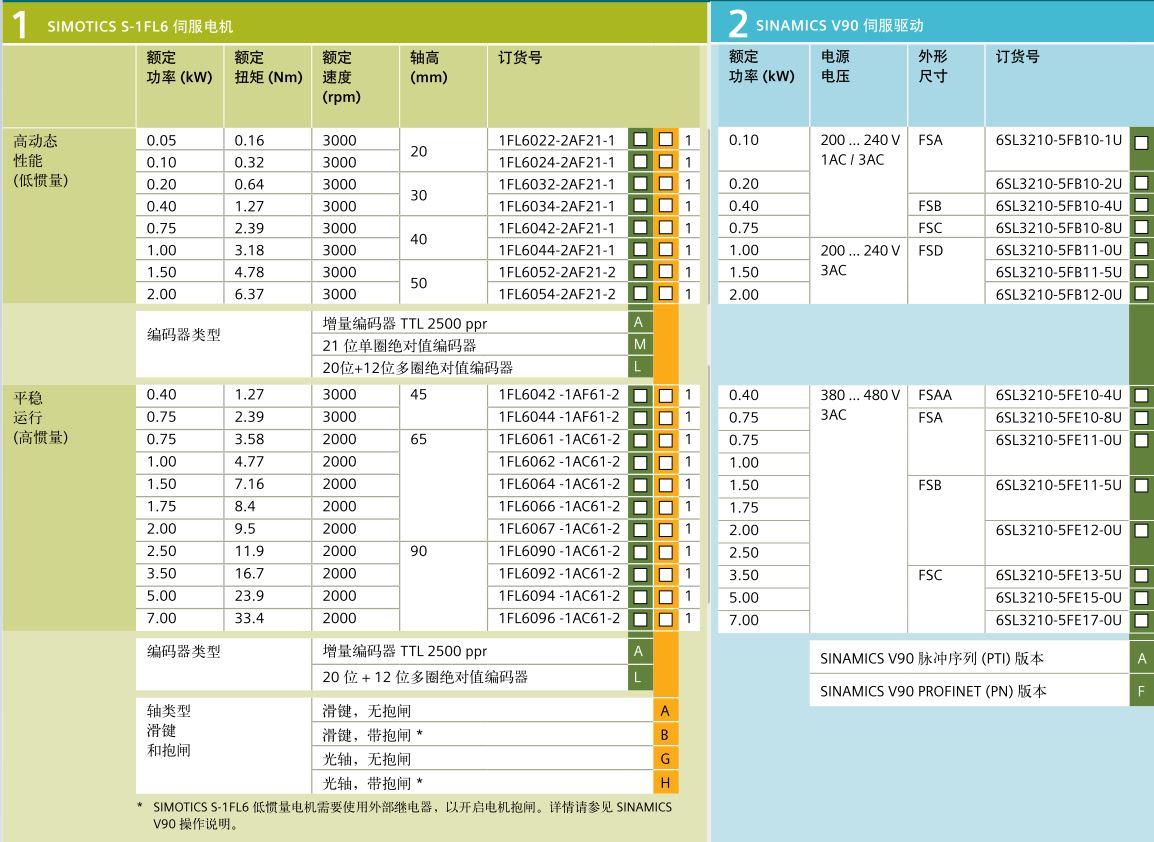Click the torque value 33.4
This screenshot has height=842, width=1154.
pos(249,618)
